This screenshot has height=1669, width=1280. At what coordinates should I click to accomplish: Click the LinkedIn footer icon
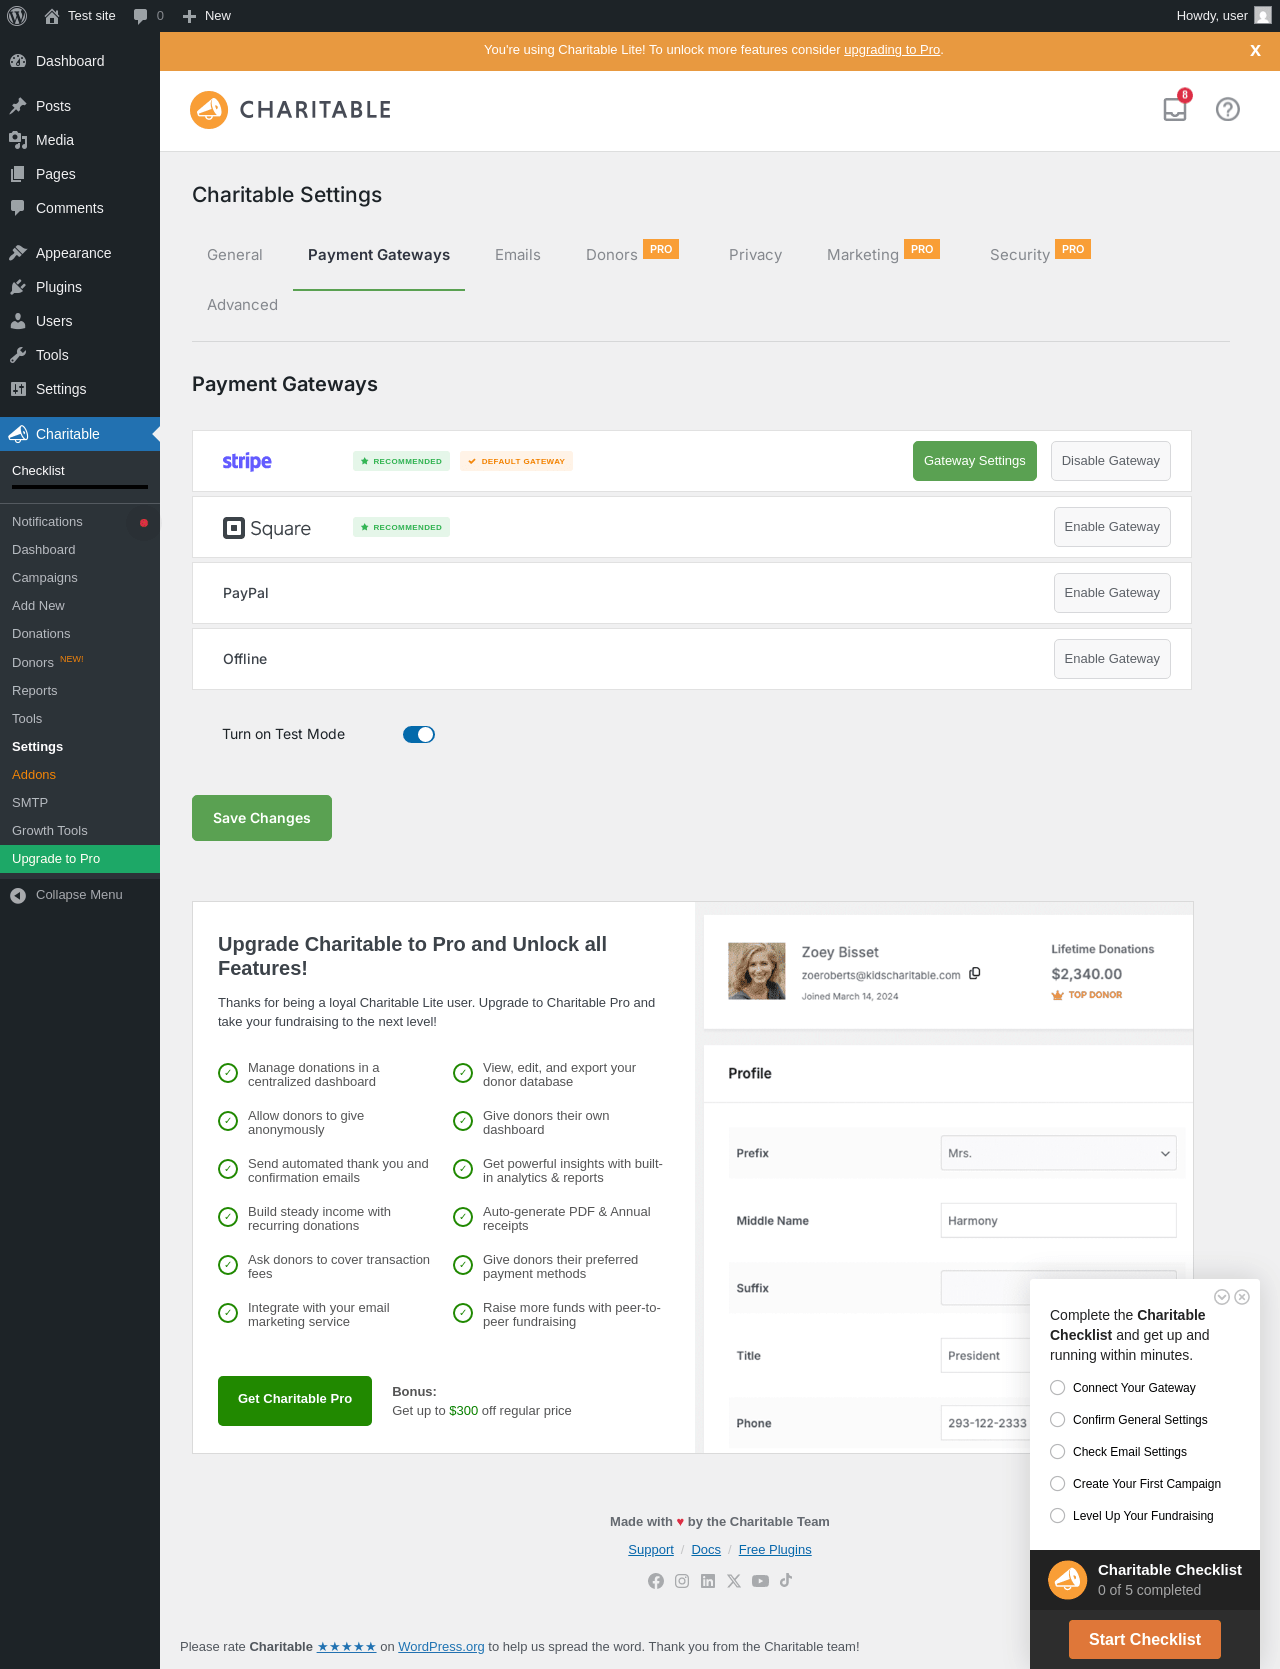[x=708, y=1581]
